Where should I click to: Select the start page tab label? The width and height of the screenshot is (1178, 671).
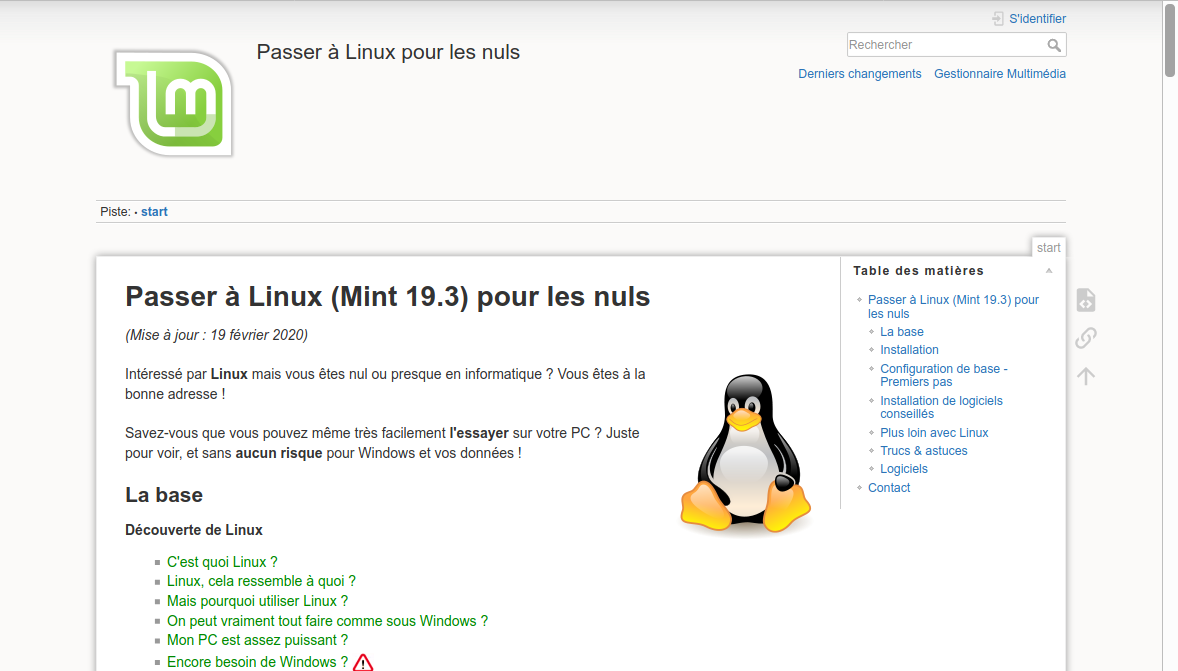pos(1048,248)
